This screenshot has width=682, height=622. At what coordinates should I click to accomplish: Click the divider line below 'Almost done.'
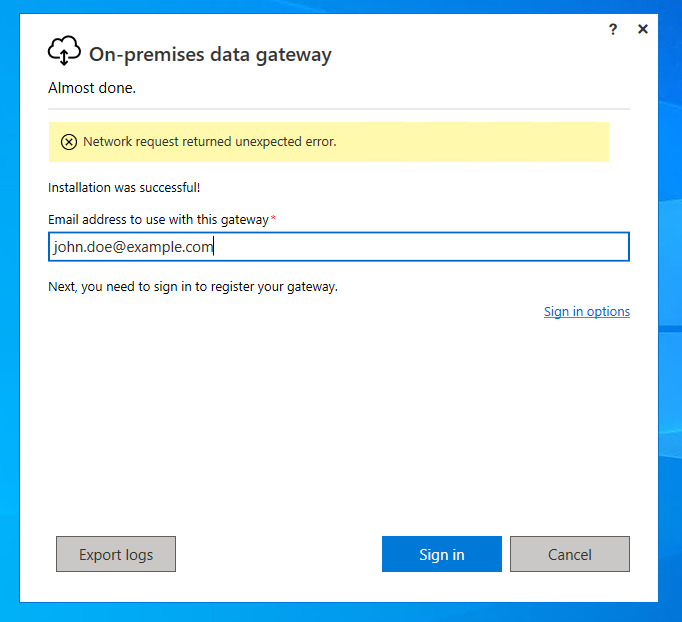click(x=338, y=108)
